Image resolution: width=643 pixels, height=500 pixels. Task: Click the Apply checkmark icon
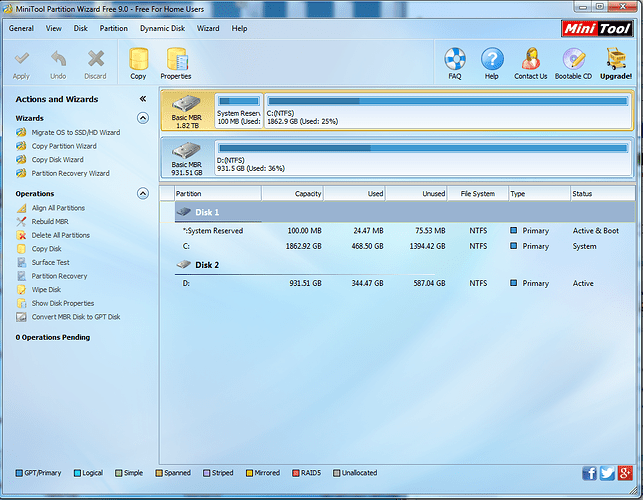21,59
